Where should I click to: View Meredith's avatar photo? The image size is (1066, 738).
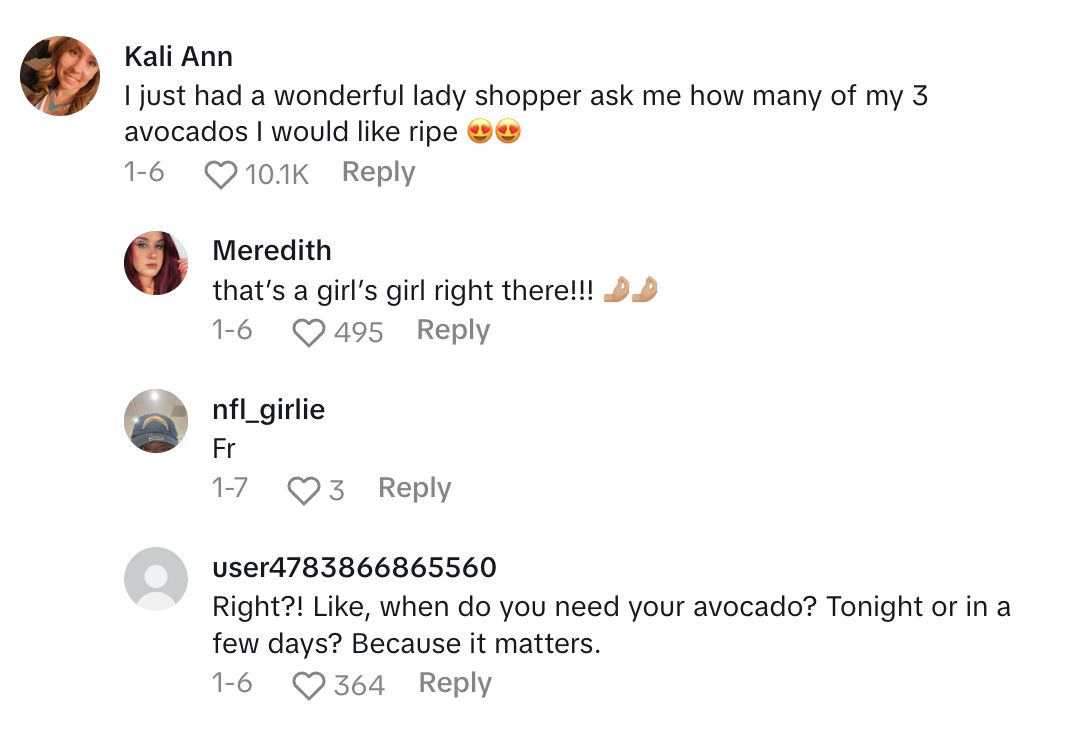pos(156,263)
